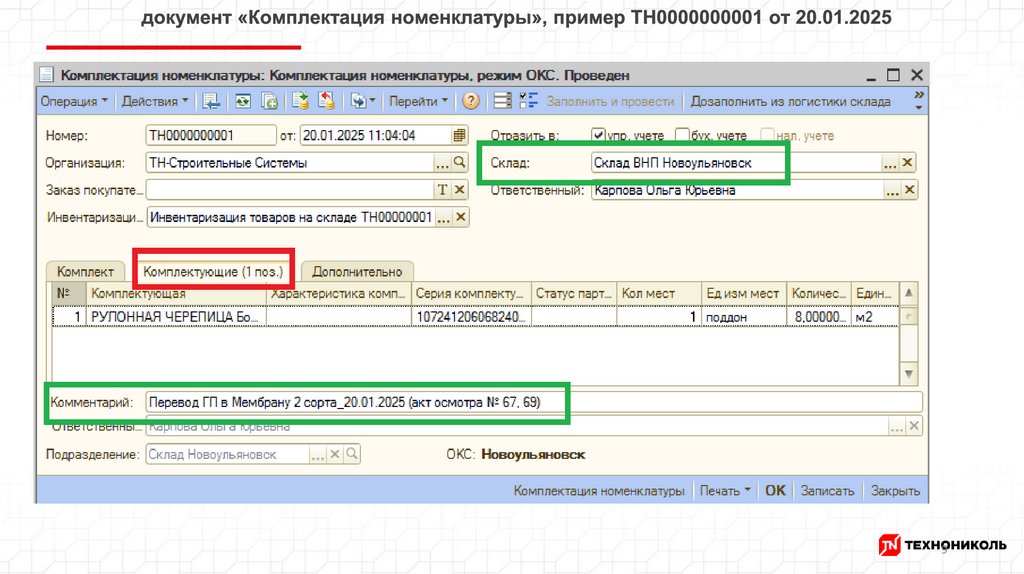This screenshot has width=1024, height=574.
Task: Click the Post document toolbar icon
Action: click(x=300, y=101)
